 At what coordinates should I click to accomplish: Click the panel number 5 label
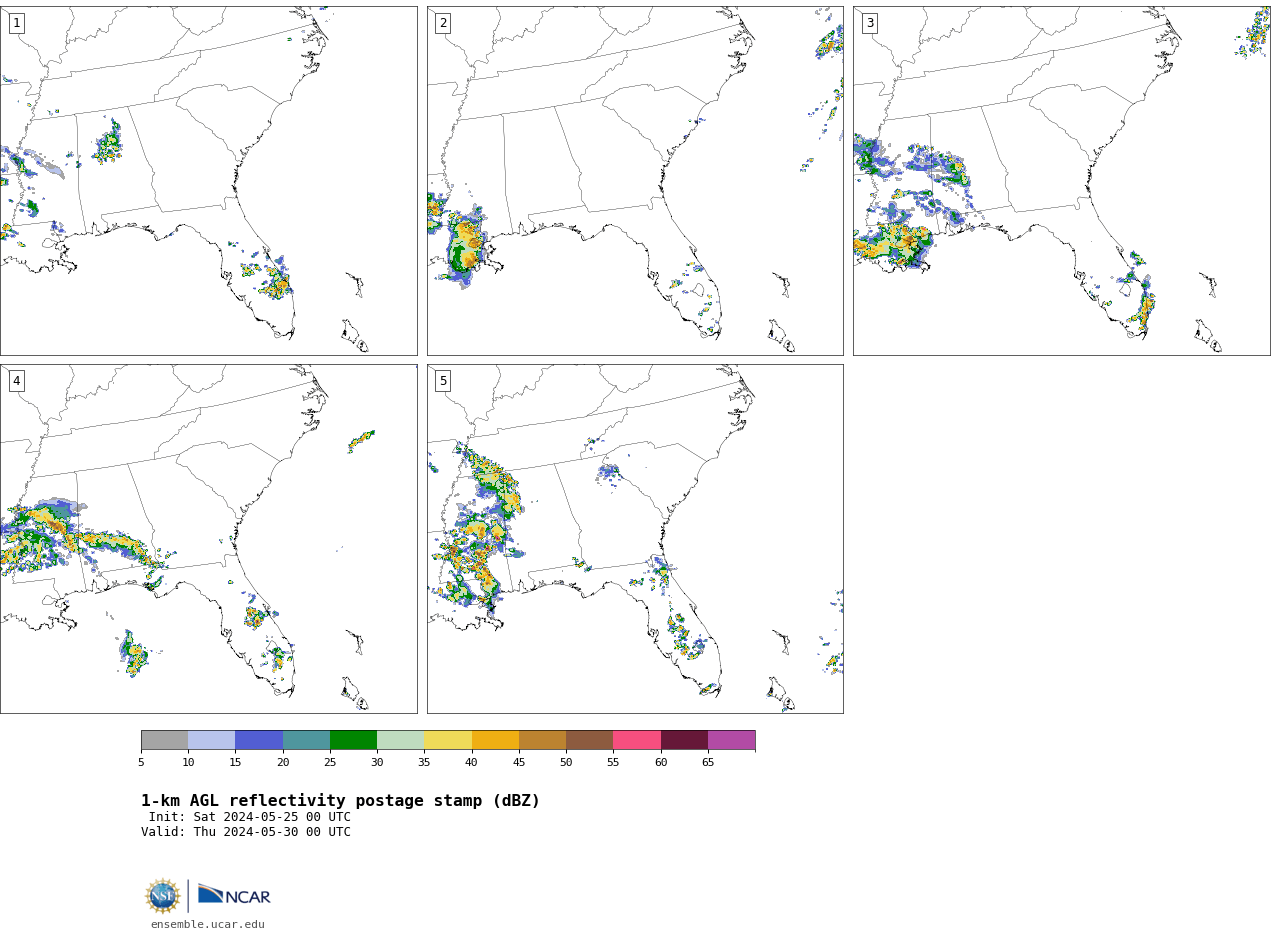click(443, 381)
